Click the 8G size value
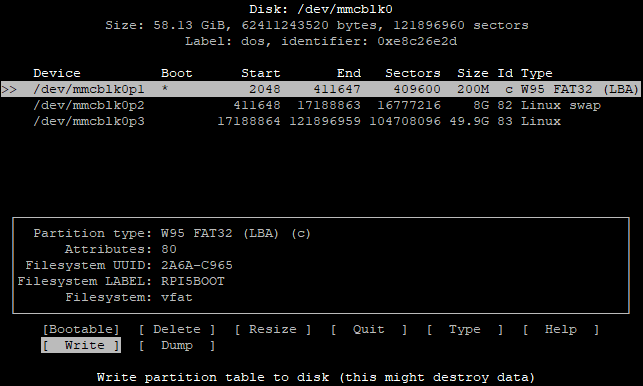Viewport: 643px width, 386px height. (x=481, y=105)
